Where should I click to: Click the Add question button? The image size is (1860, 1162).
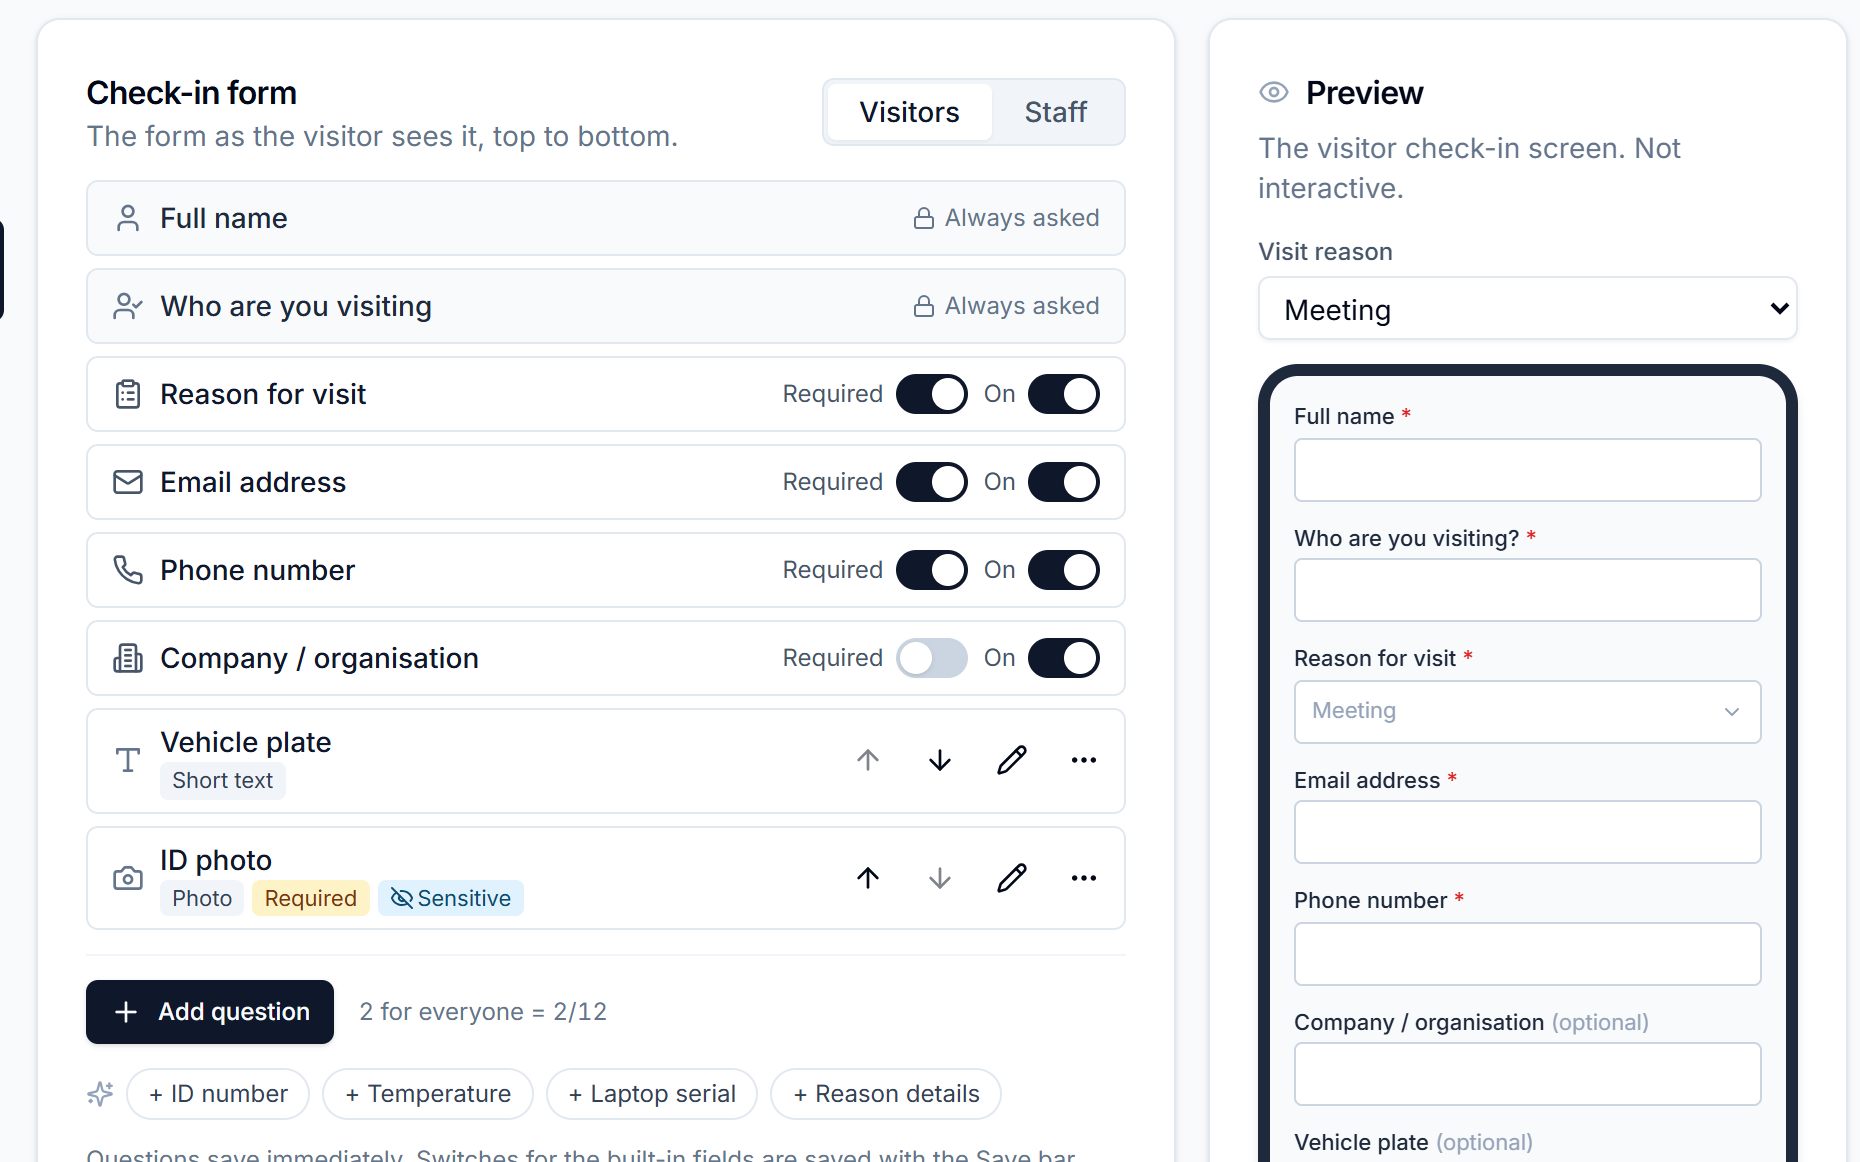click(x=210, y=1012)
